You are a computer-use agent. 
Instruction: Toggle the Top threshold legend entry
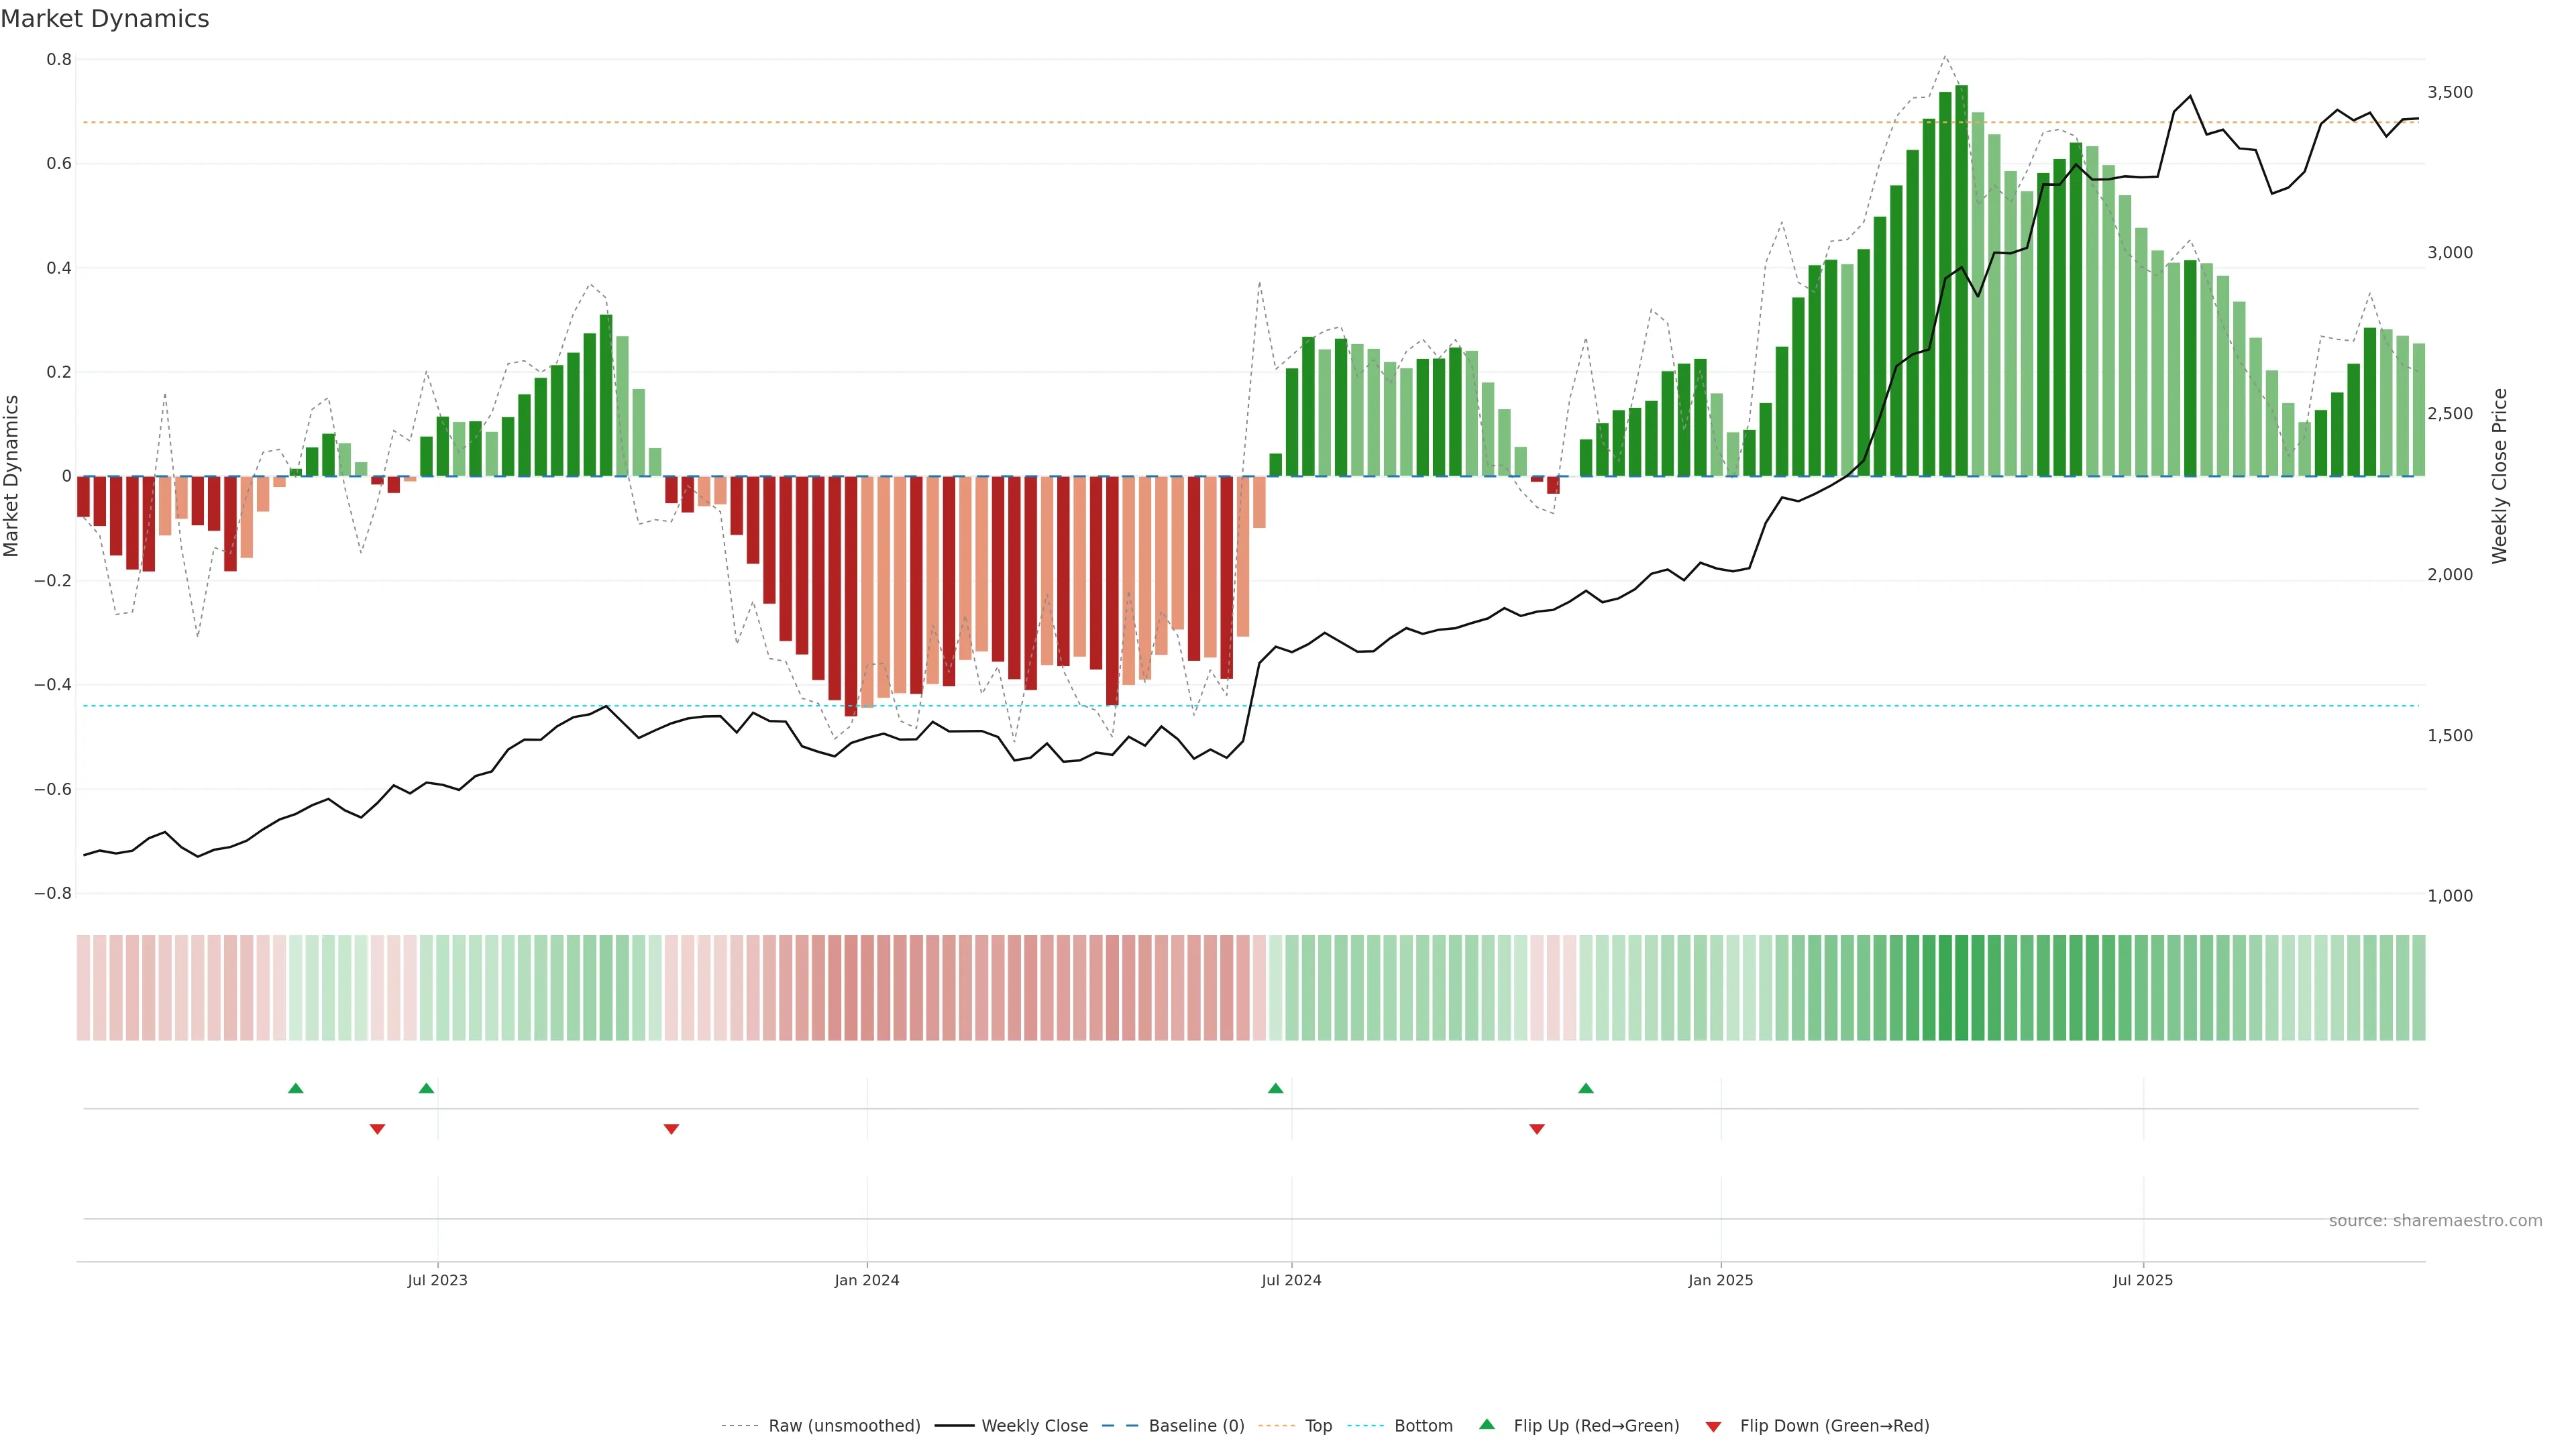(x=1318, y=1426)
